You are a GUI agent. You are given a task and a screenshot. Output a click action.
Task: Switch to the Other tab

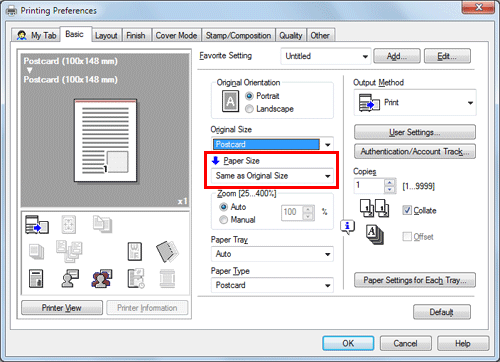(x=320, y=35)
